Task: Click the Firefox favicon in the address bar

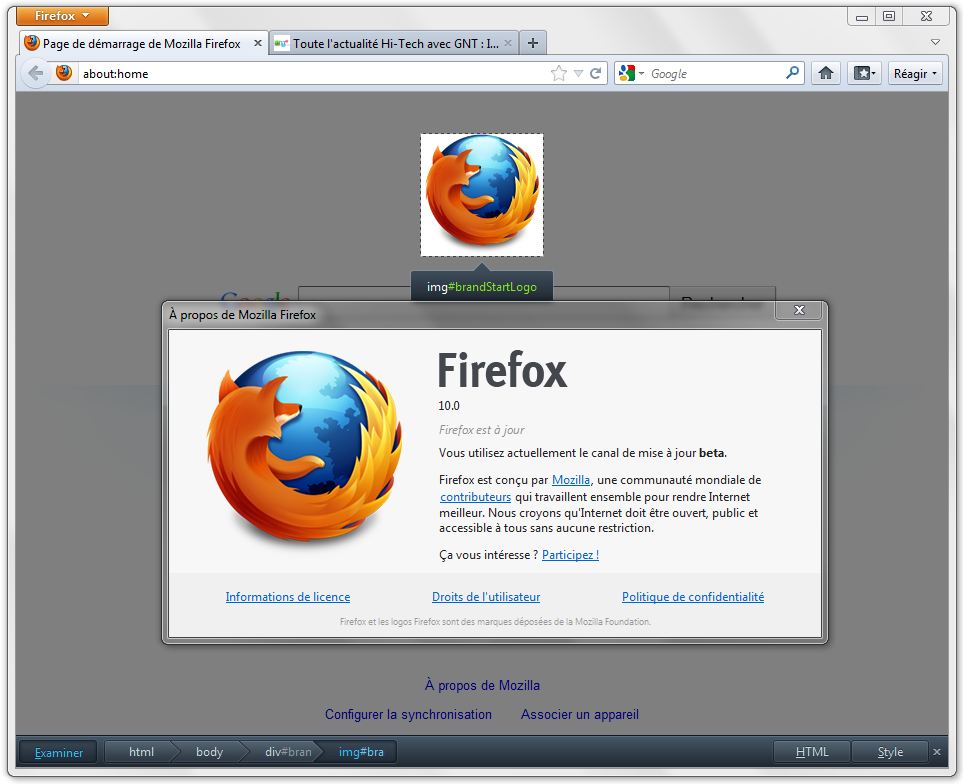Action: click(62, 72)
